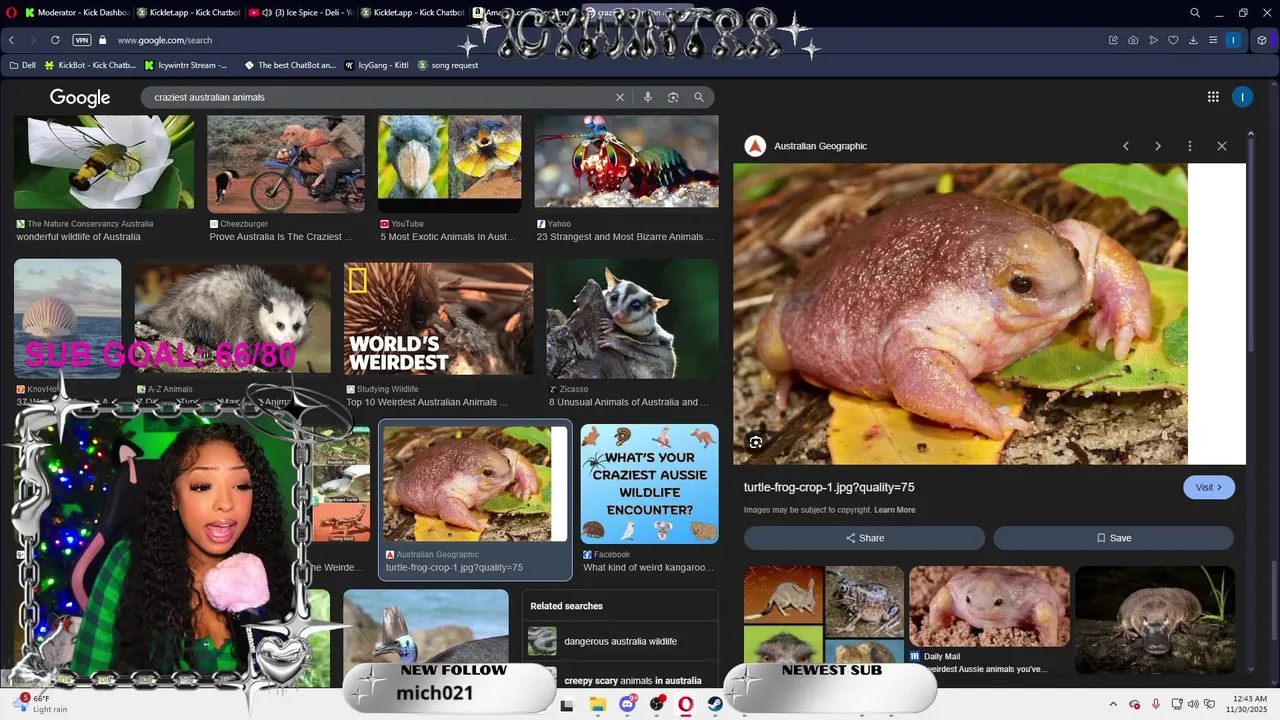
Task: Open the song request bookmark
Action: click(447, 65)
